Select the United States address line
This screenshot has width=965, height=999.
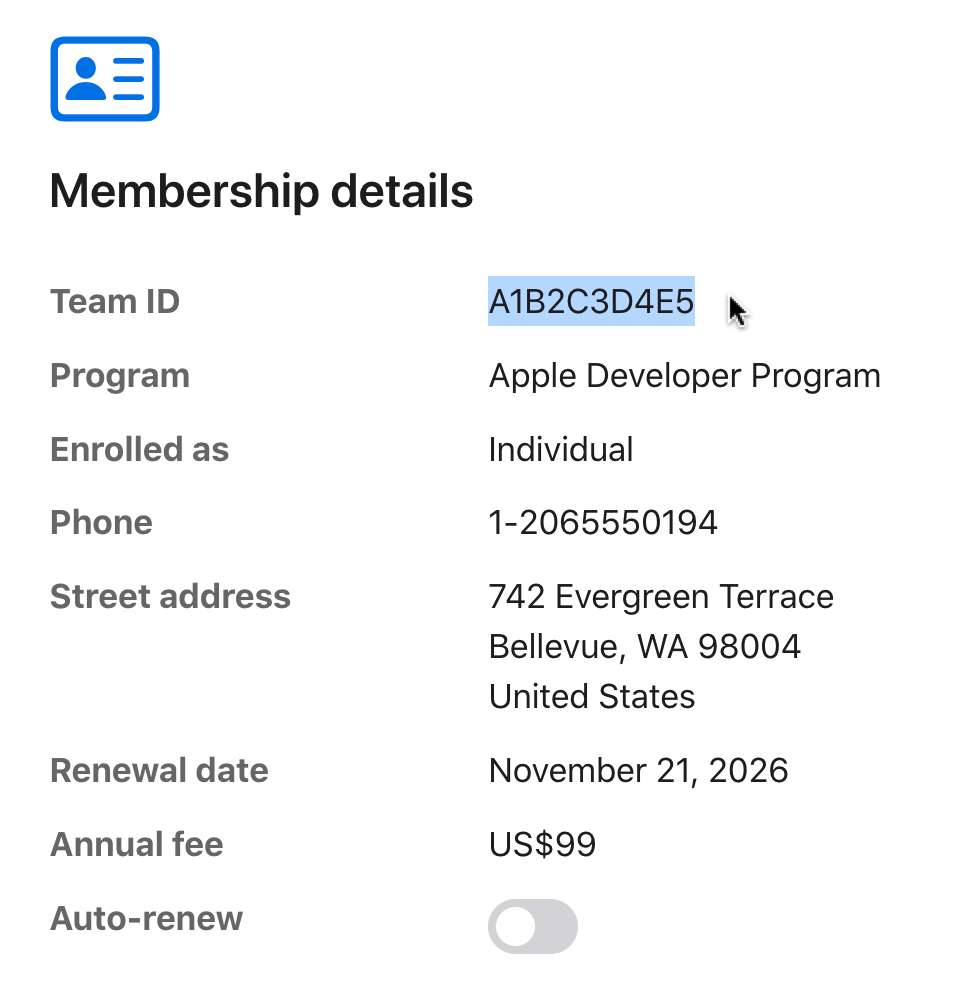[590, 696]
